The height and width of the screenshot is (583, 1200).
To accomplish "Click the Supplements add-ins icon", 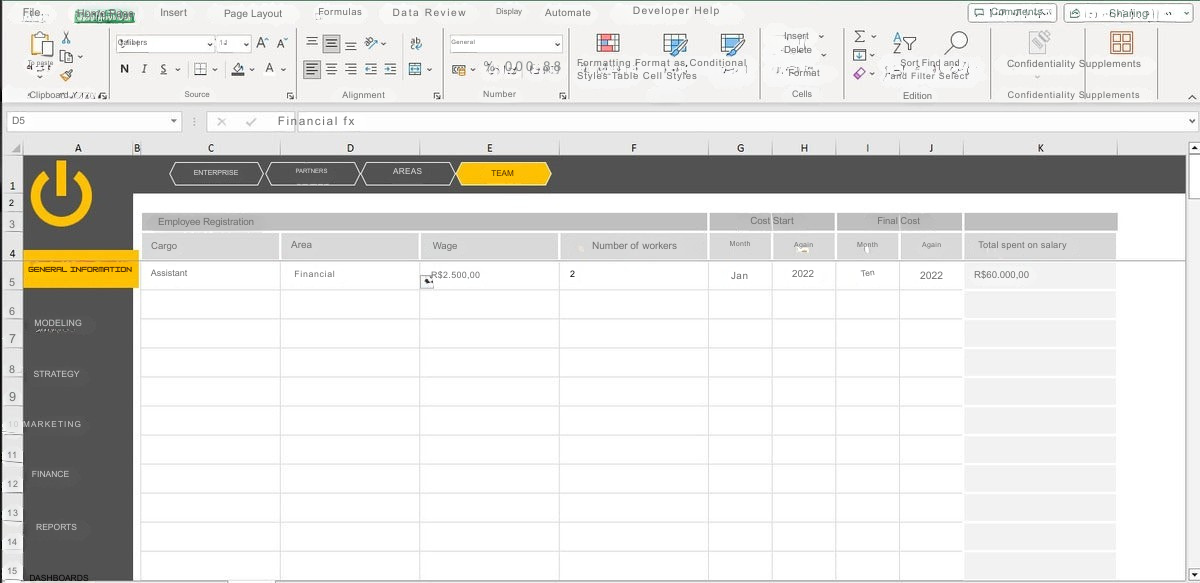I will pos(1121,43).
